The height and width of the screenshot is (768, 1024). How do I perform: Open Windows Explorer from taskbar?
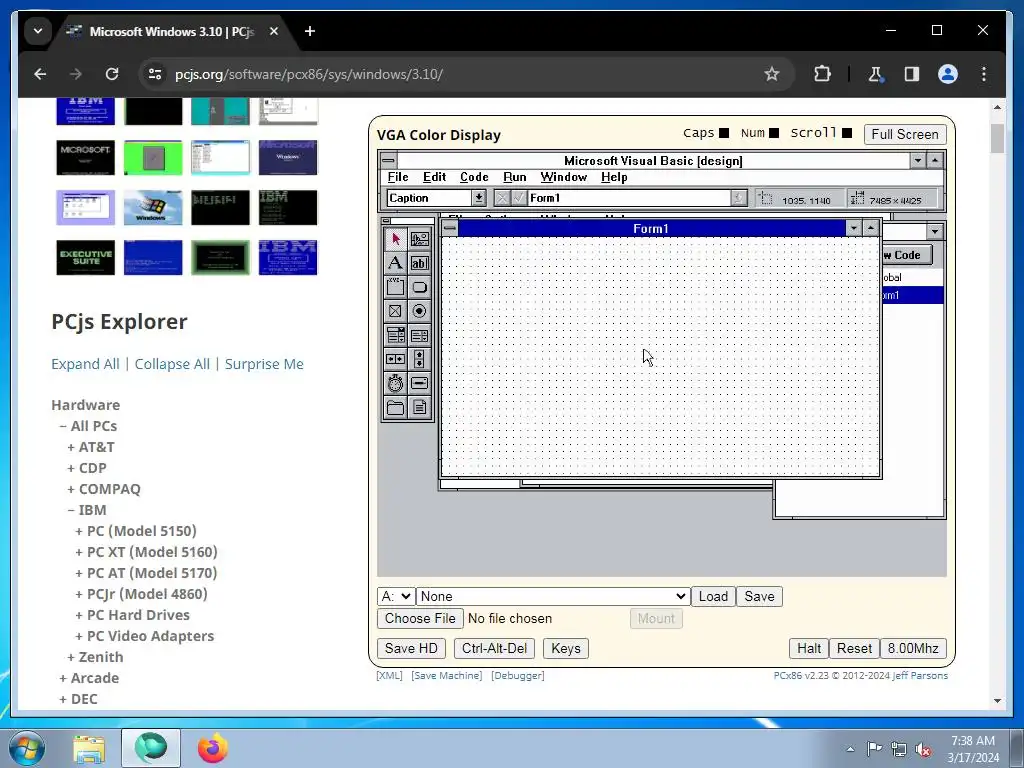pyautogui.click(x=89, y=748)
